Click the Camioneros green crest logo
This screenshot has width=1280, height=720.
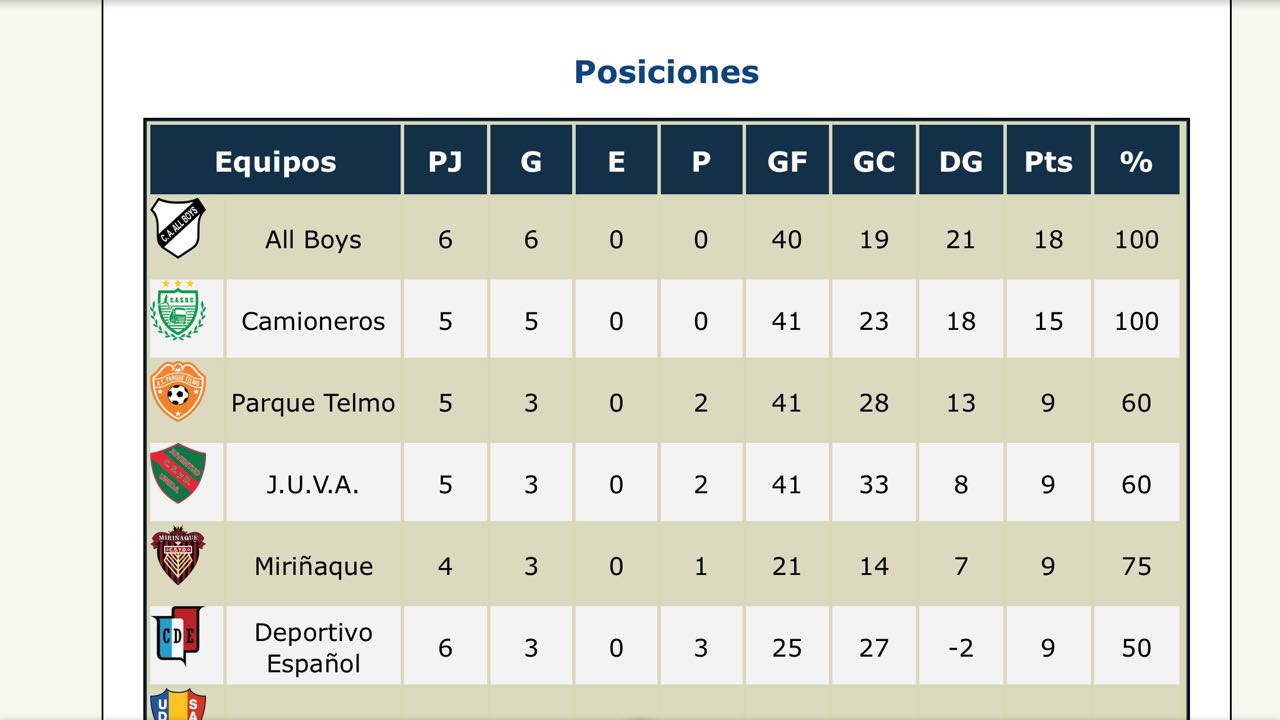[x=178, y=311]
